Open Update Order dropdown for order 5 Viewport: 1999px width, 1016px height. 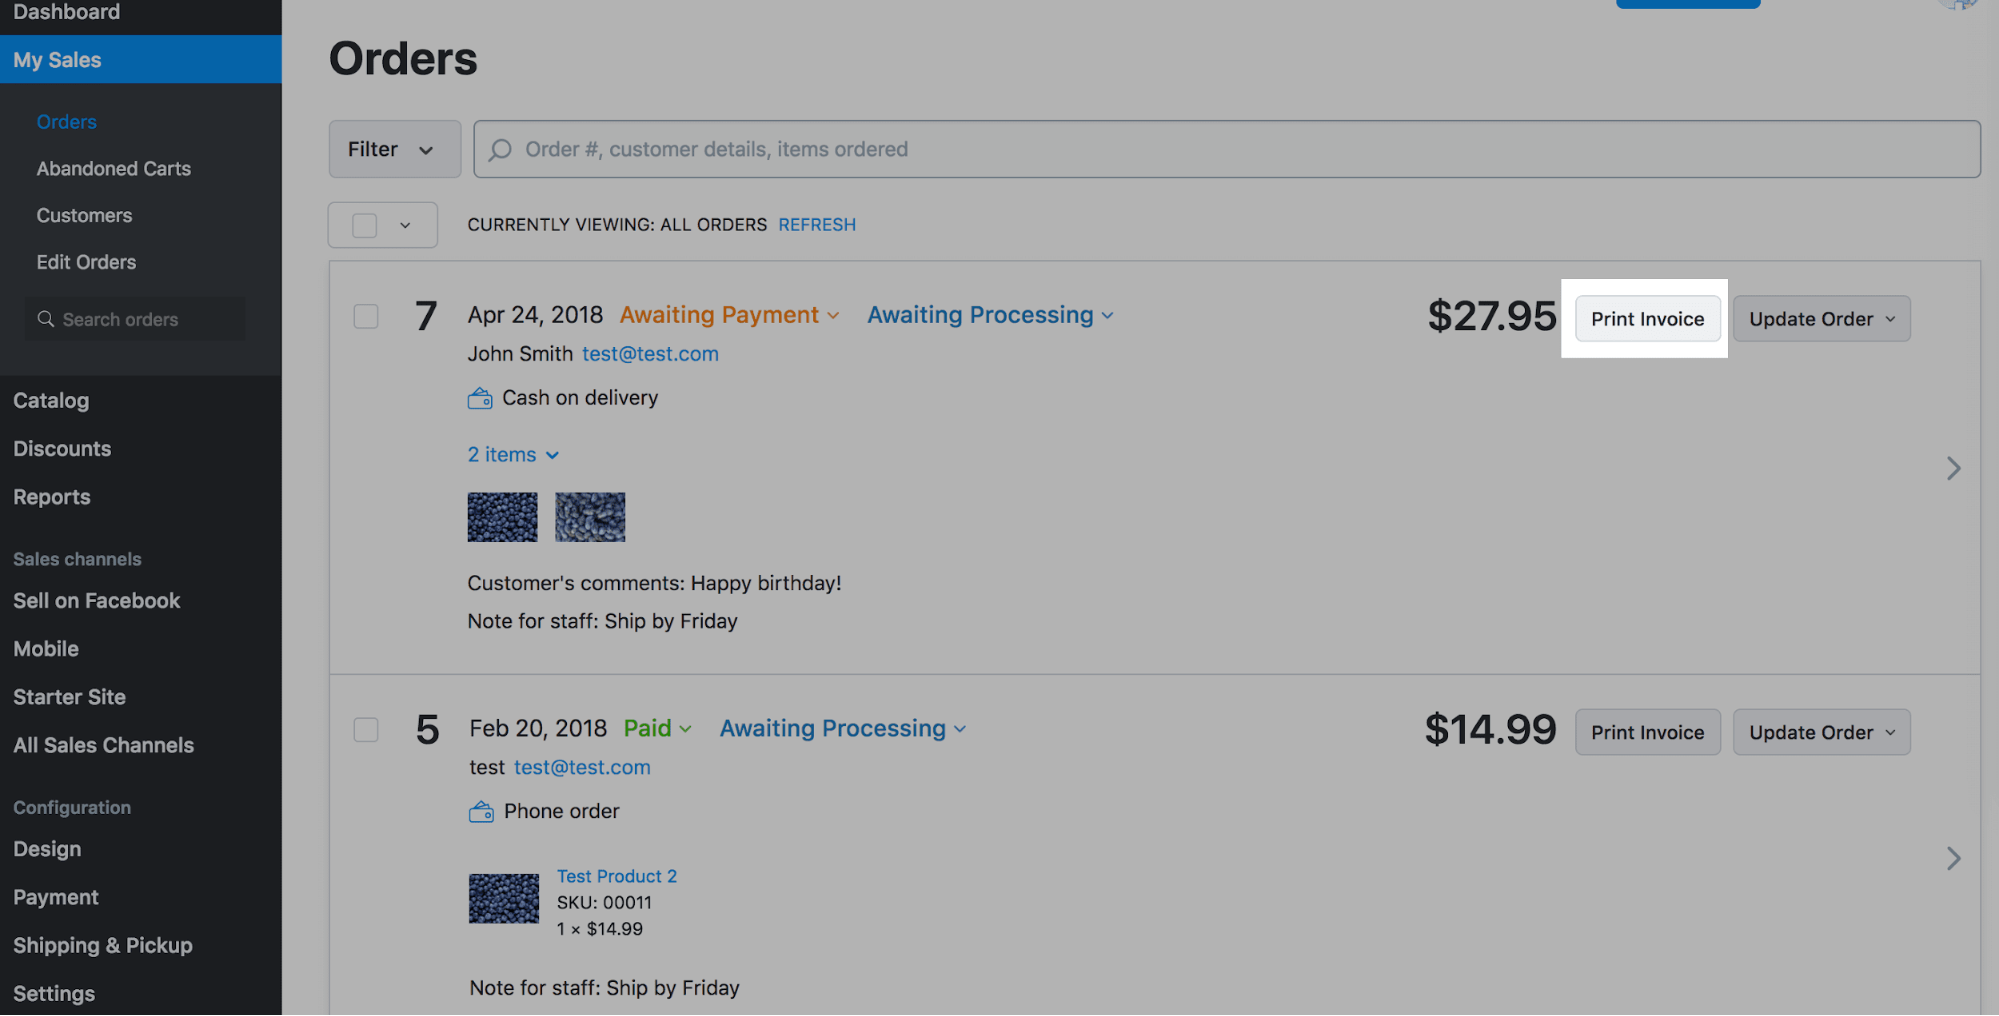1821,732
